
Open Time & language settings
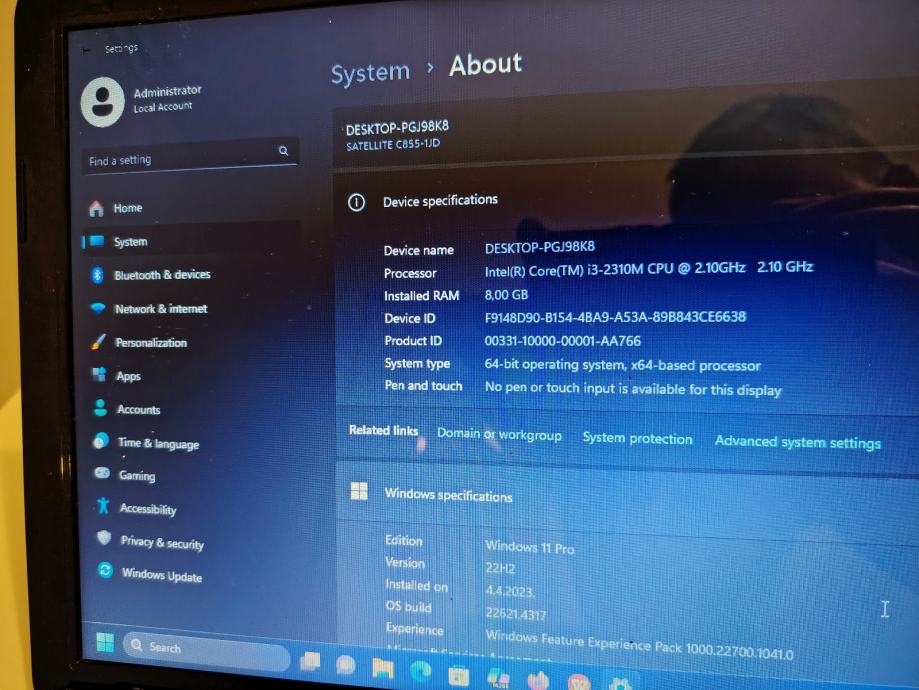click(x=158, y=443)
